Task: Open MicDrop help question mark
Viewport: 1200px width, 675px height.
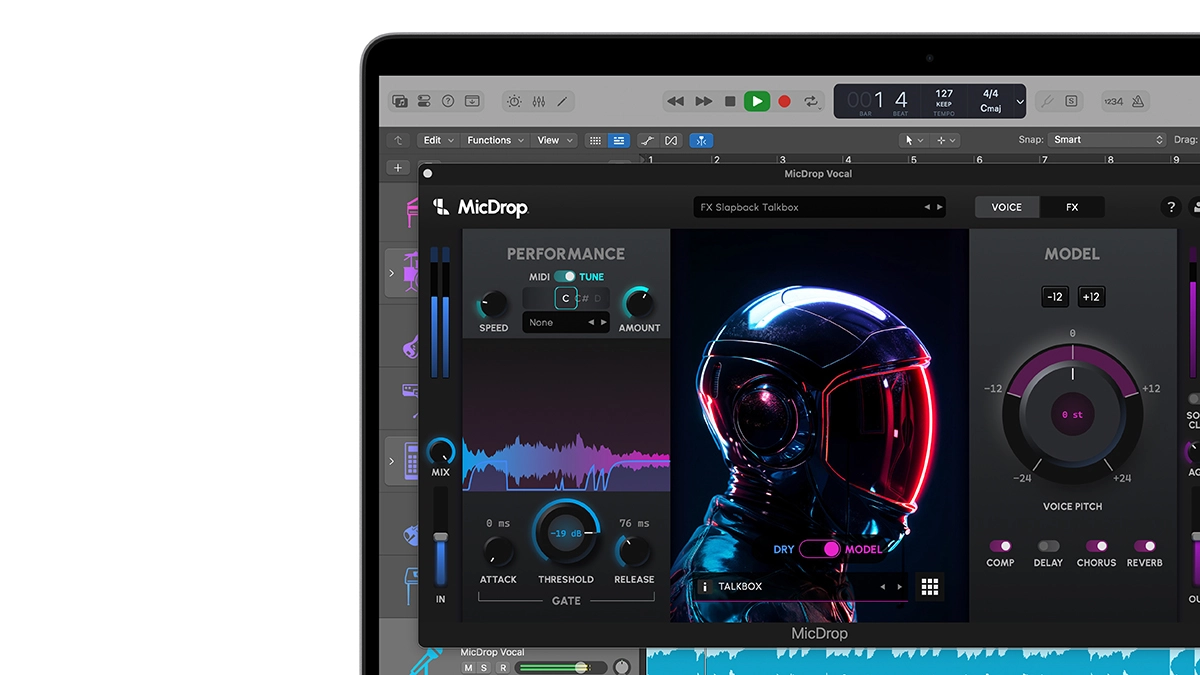Action: pos(1171,207)
